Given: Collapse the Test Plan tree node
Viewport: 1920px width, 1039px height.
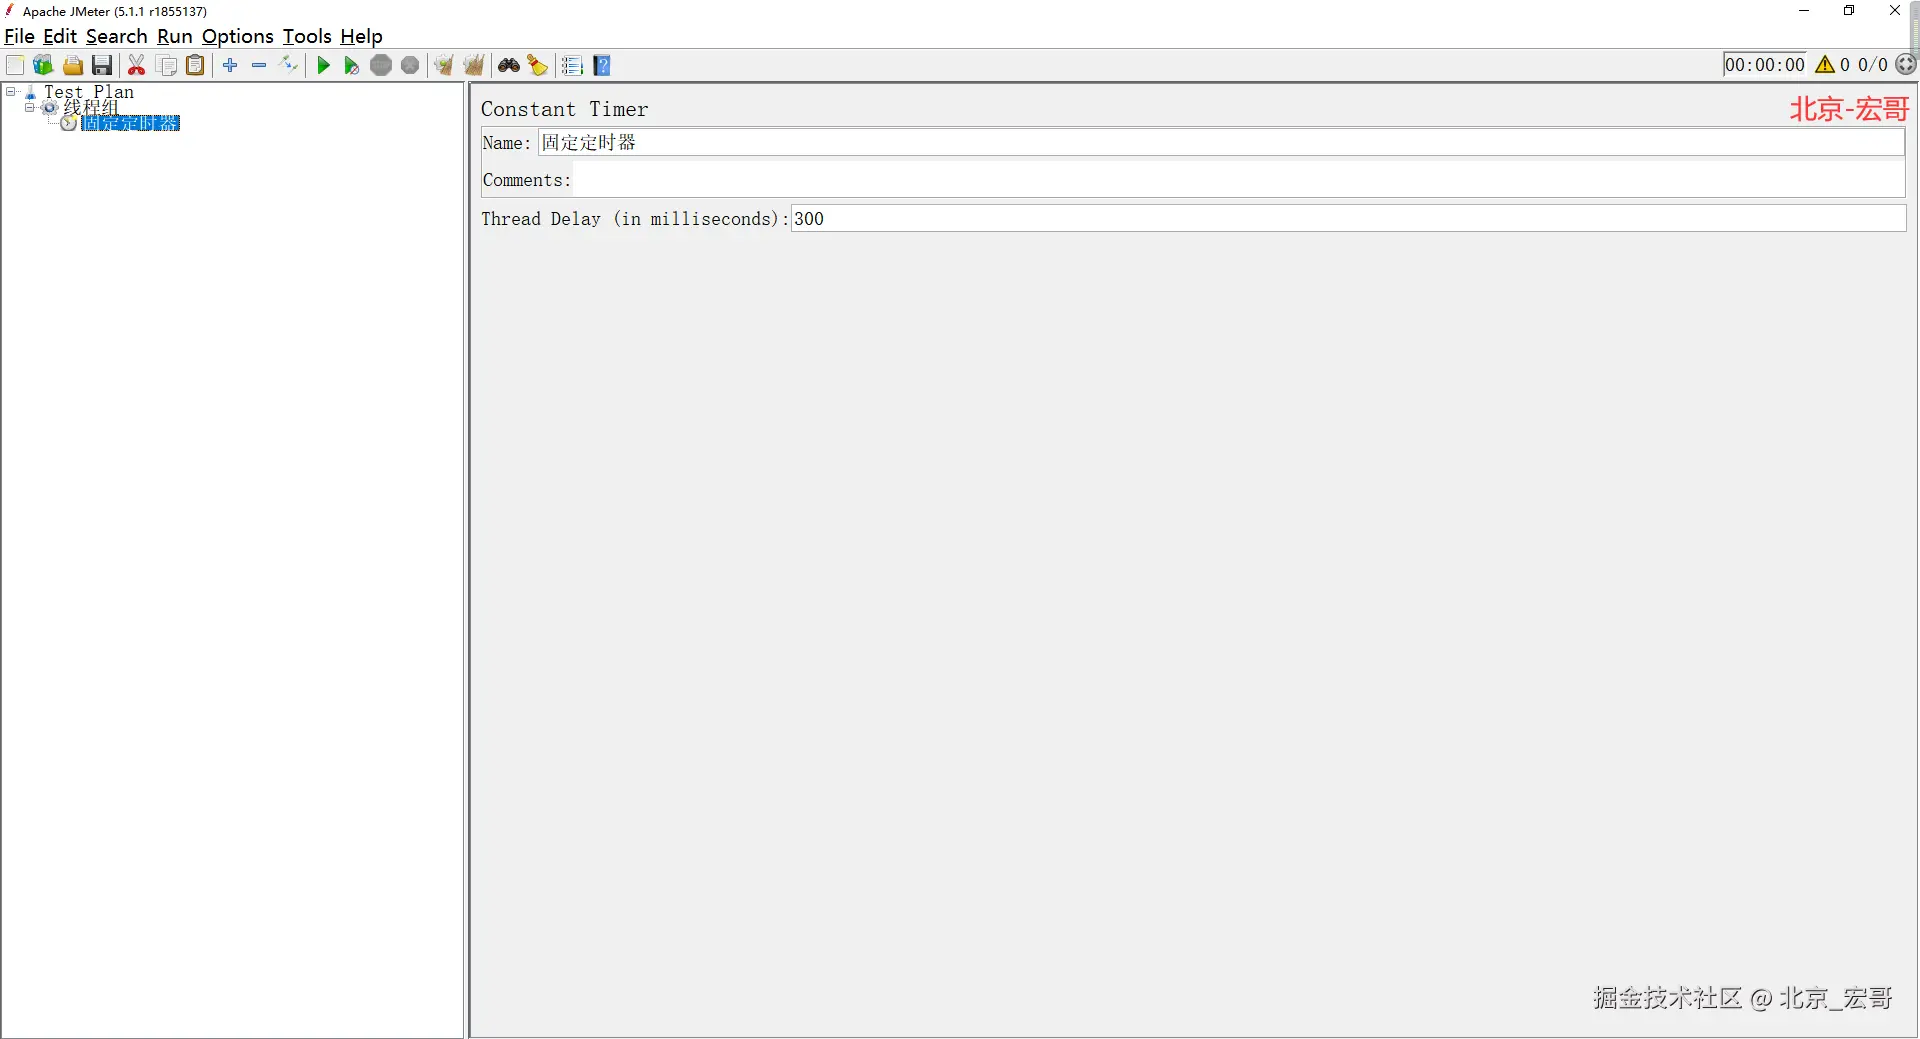Looking at the screenshot, I should (11, 92).
